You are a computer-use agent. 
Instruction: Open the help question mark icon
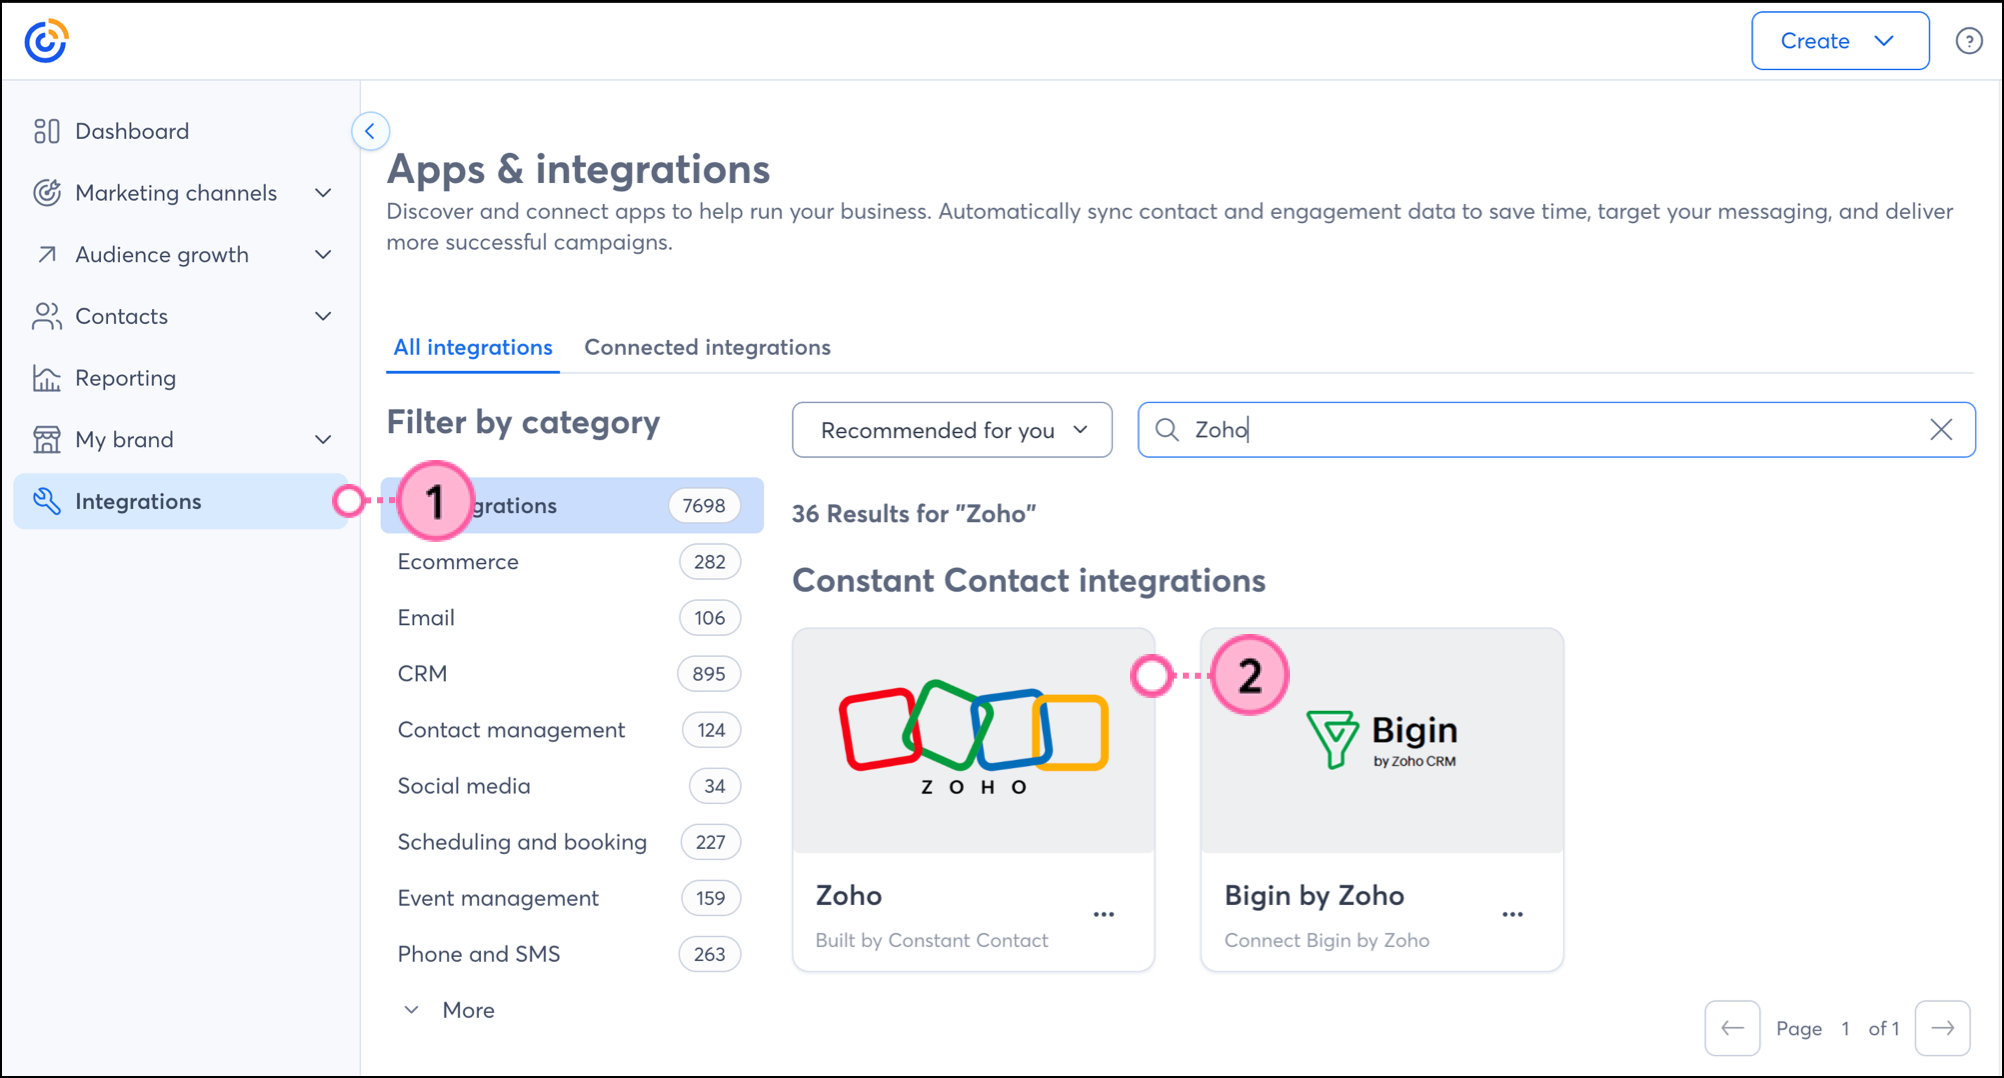[x=1968, y=41]
